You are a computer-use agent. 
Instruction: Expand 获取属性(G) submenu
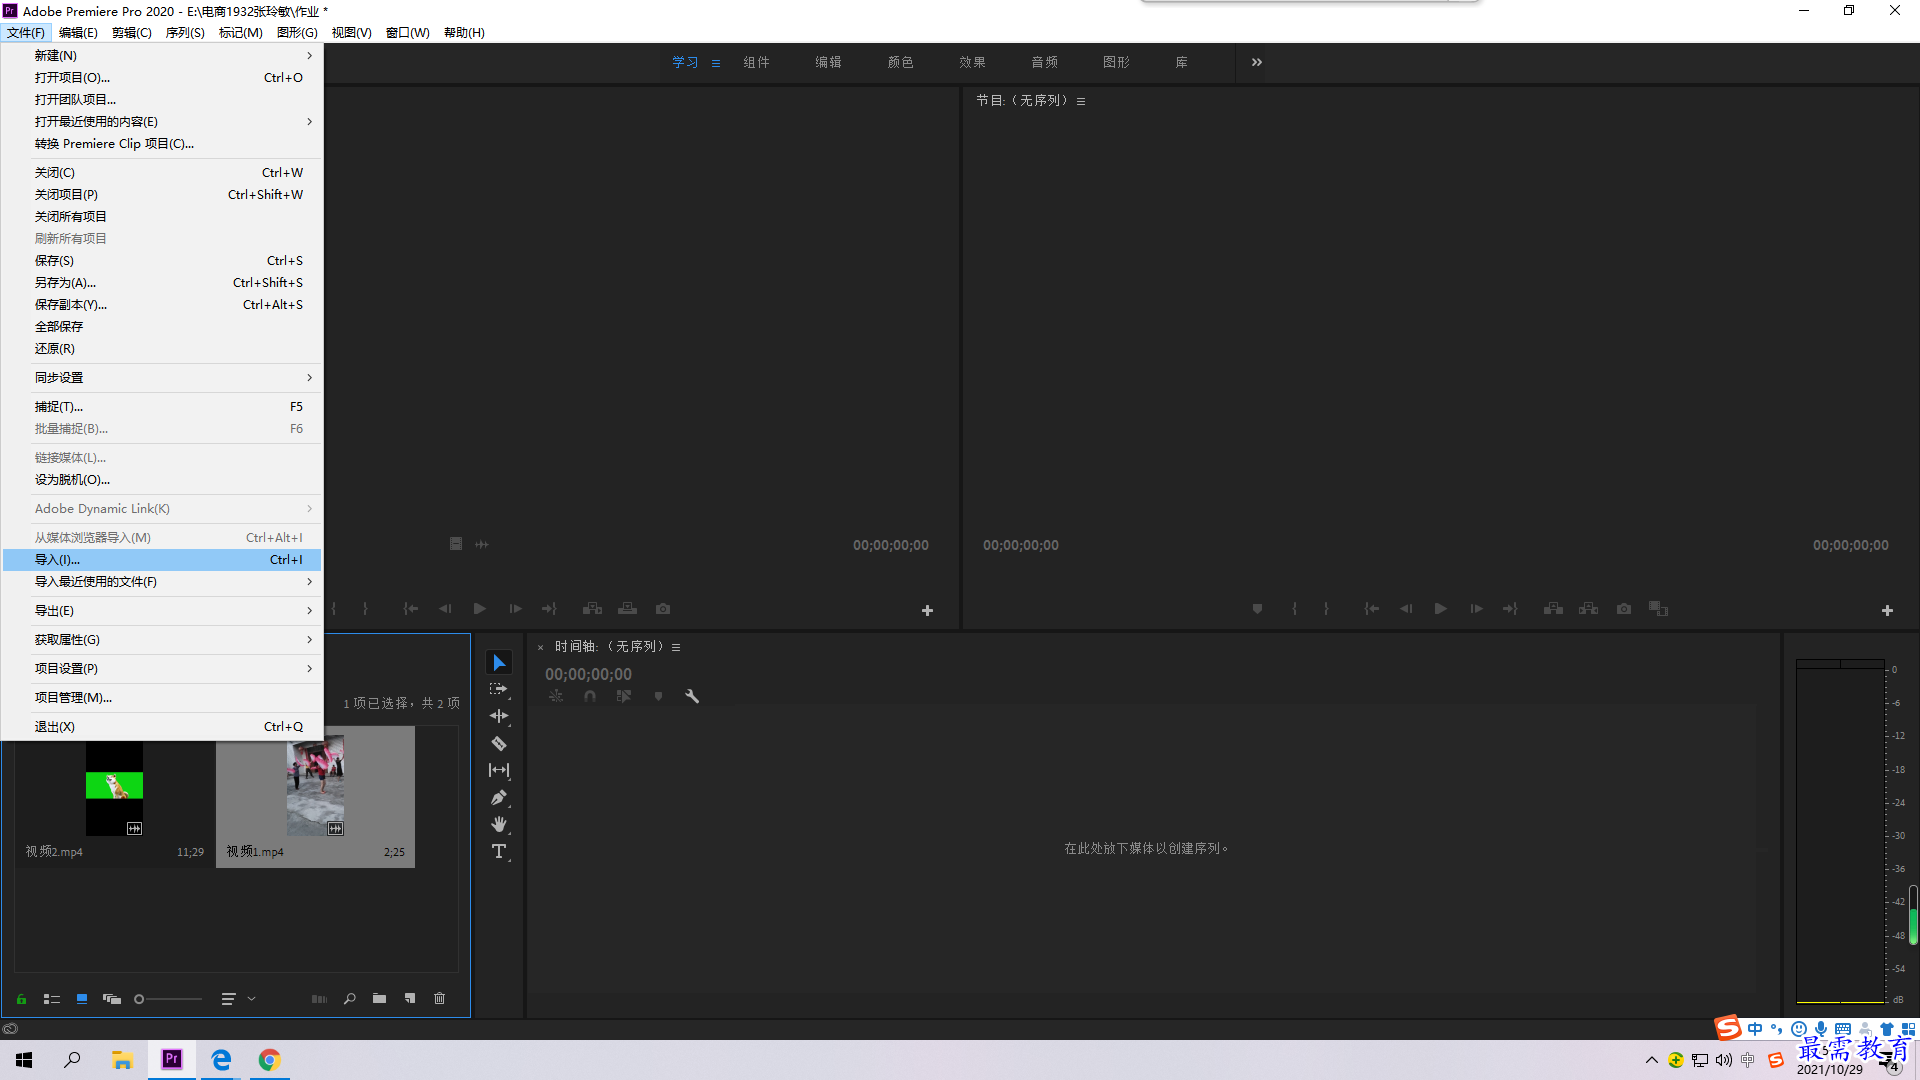tap(162, 640)
